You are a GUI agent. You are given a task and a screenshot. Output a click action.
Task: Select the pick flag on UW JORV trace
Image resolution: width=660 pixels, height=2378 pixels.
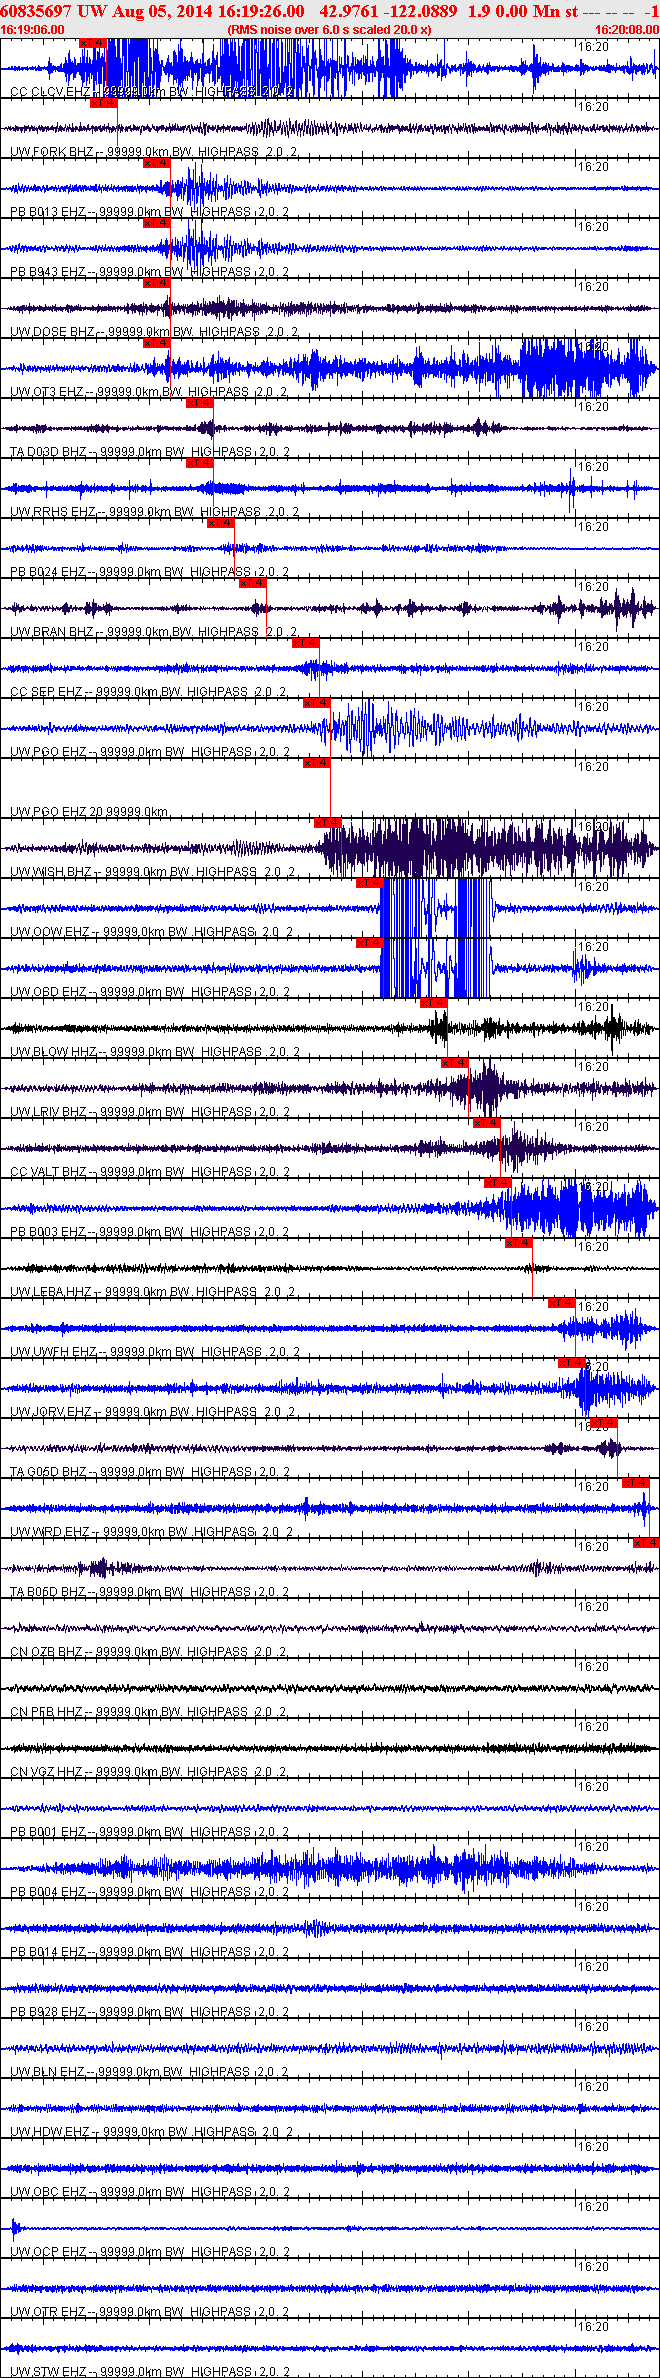pyautogui.click(x=571, y=1363)
